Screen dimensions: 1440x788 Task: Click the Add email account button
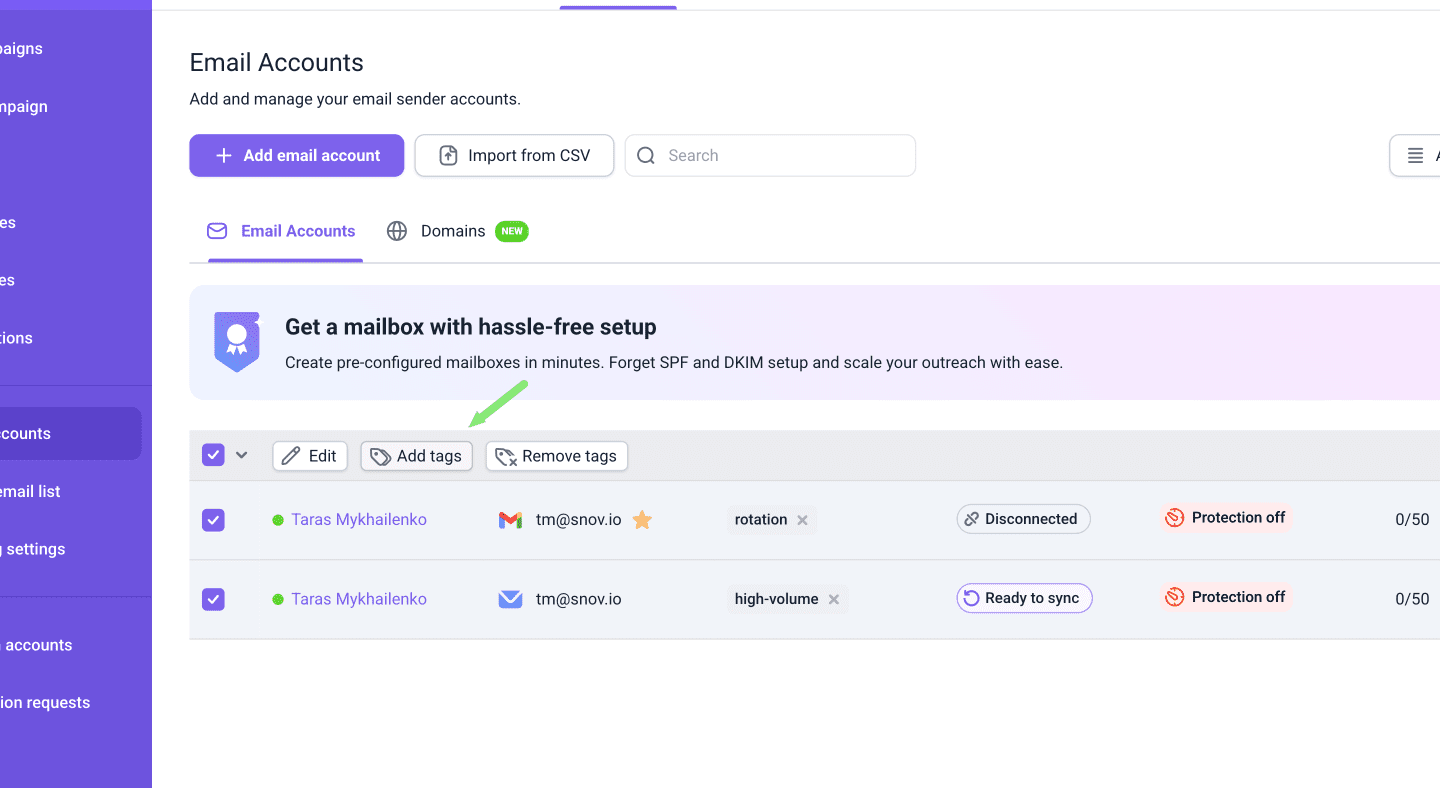297,156
